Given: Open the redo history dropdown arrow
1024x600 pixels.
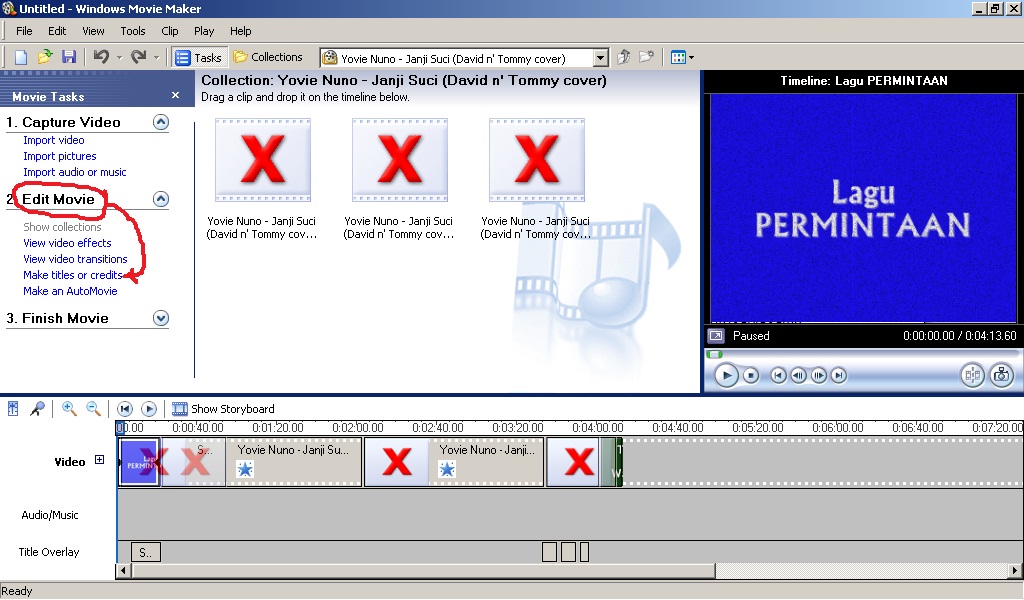Looking at the screenshot, I should pyautogui.click(x=156, y=58).
